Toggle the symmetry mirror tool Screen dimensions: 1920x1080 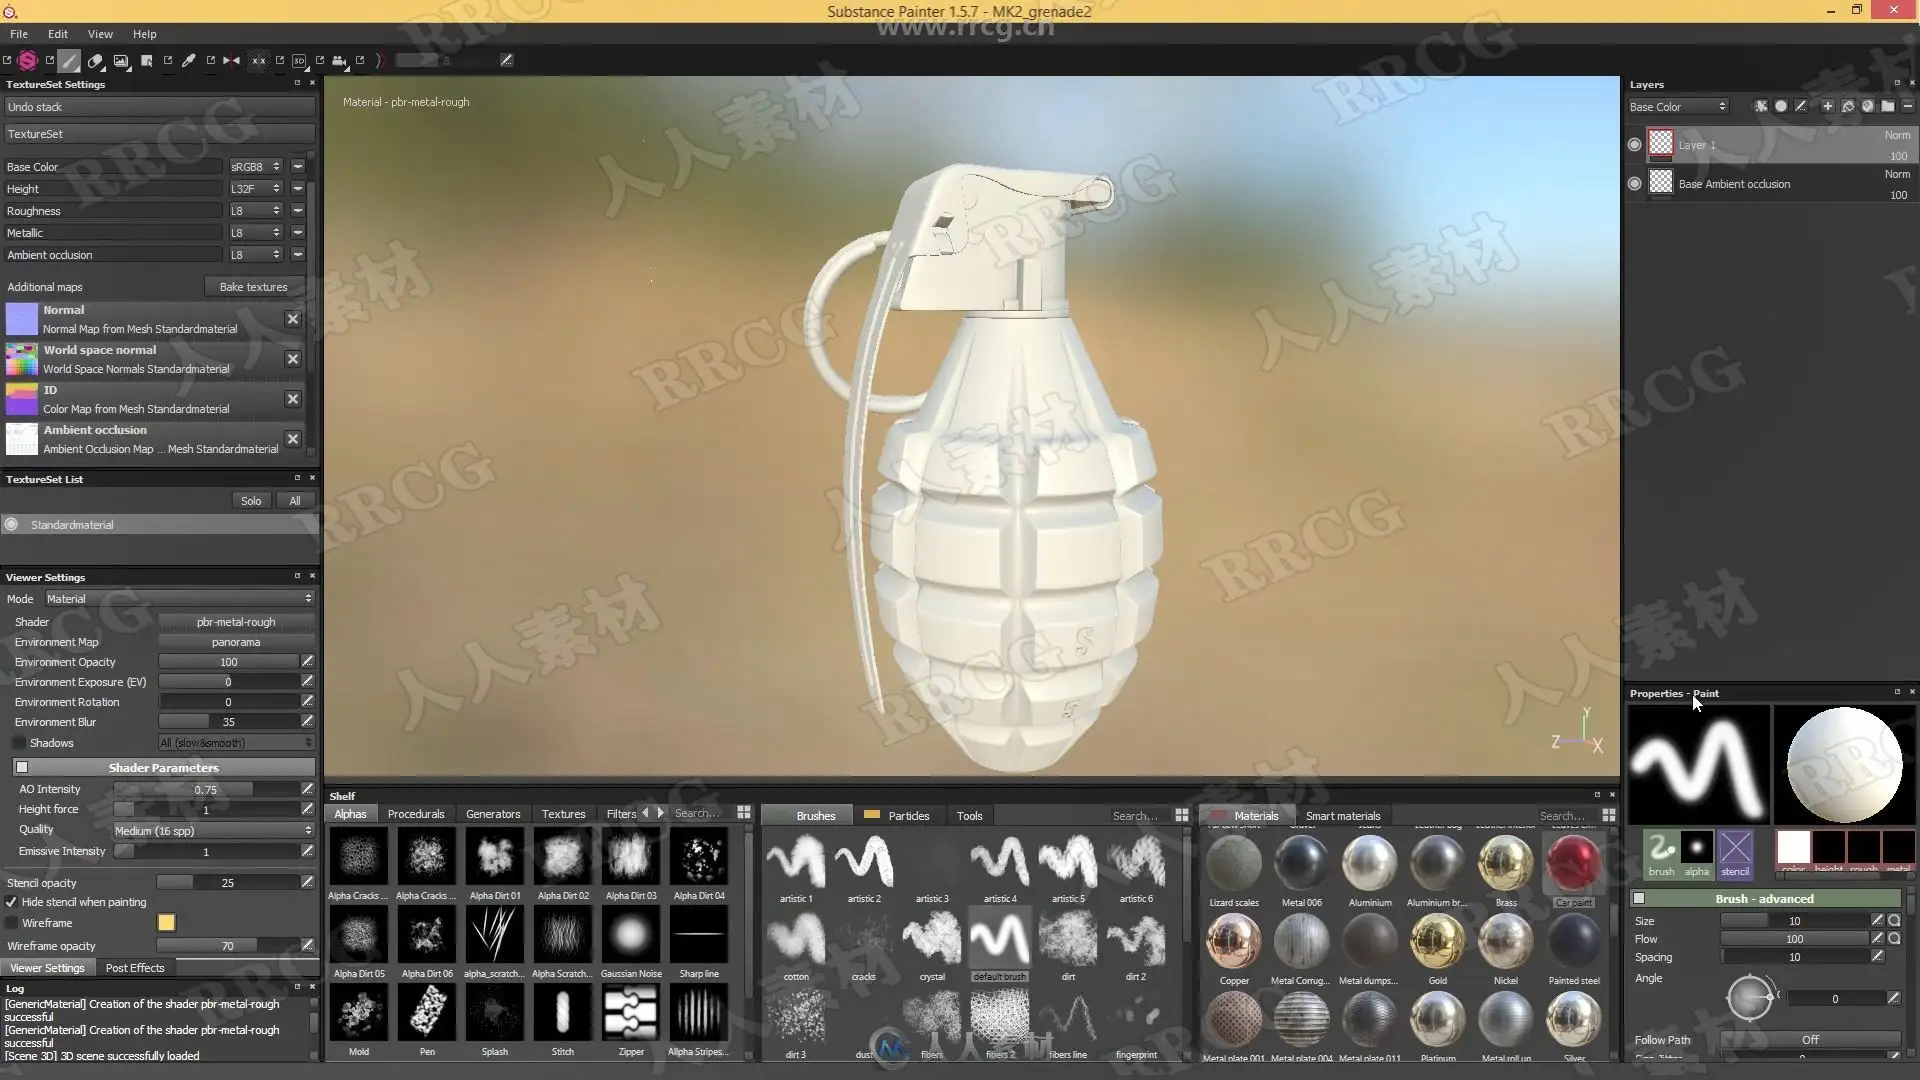point(231,61)
